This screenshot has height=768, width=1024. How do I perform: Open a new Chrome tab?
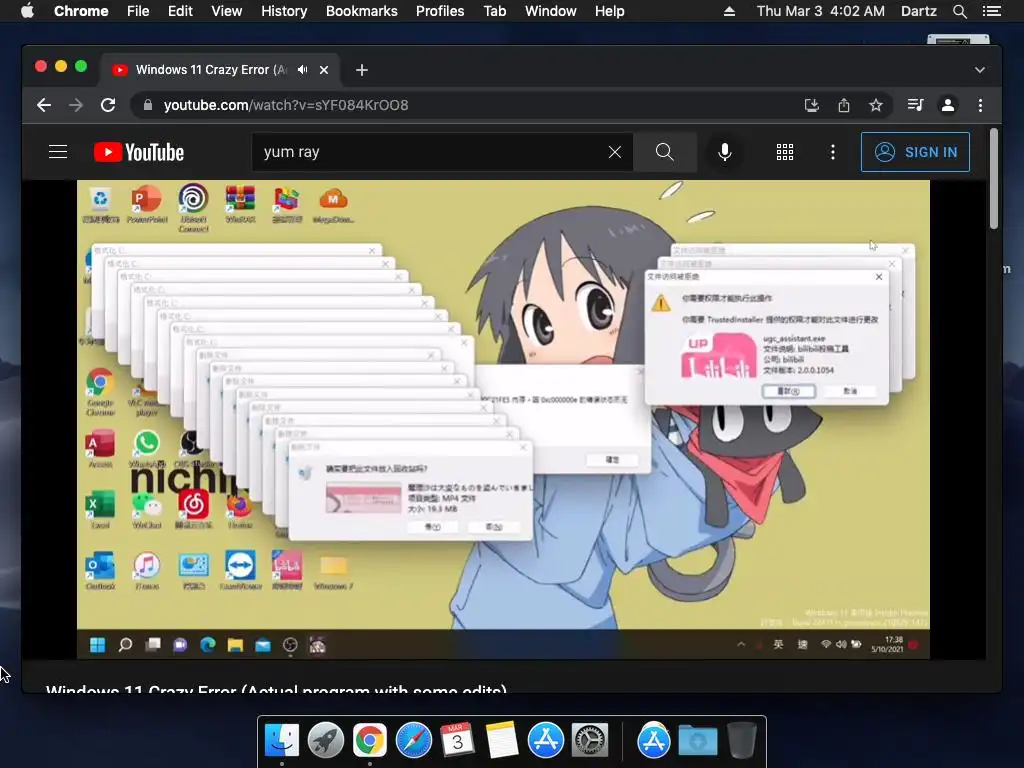pos(362,70)
